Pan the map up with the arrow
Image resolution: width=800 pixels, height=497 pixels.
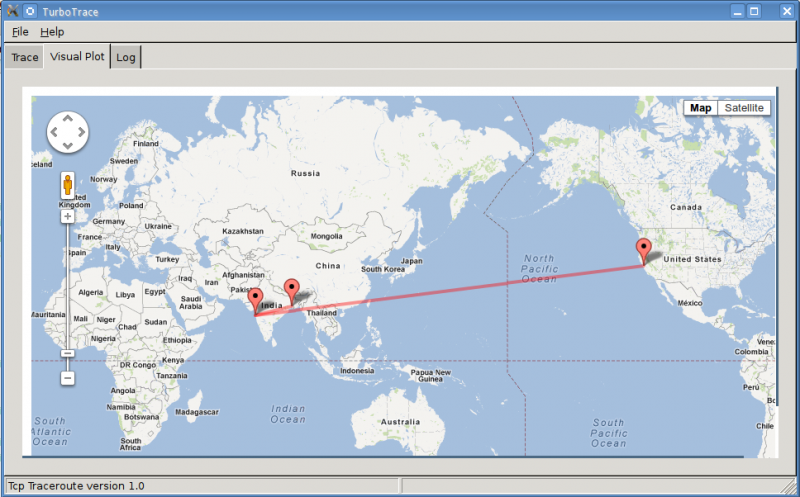click(x=68, y=118)
